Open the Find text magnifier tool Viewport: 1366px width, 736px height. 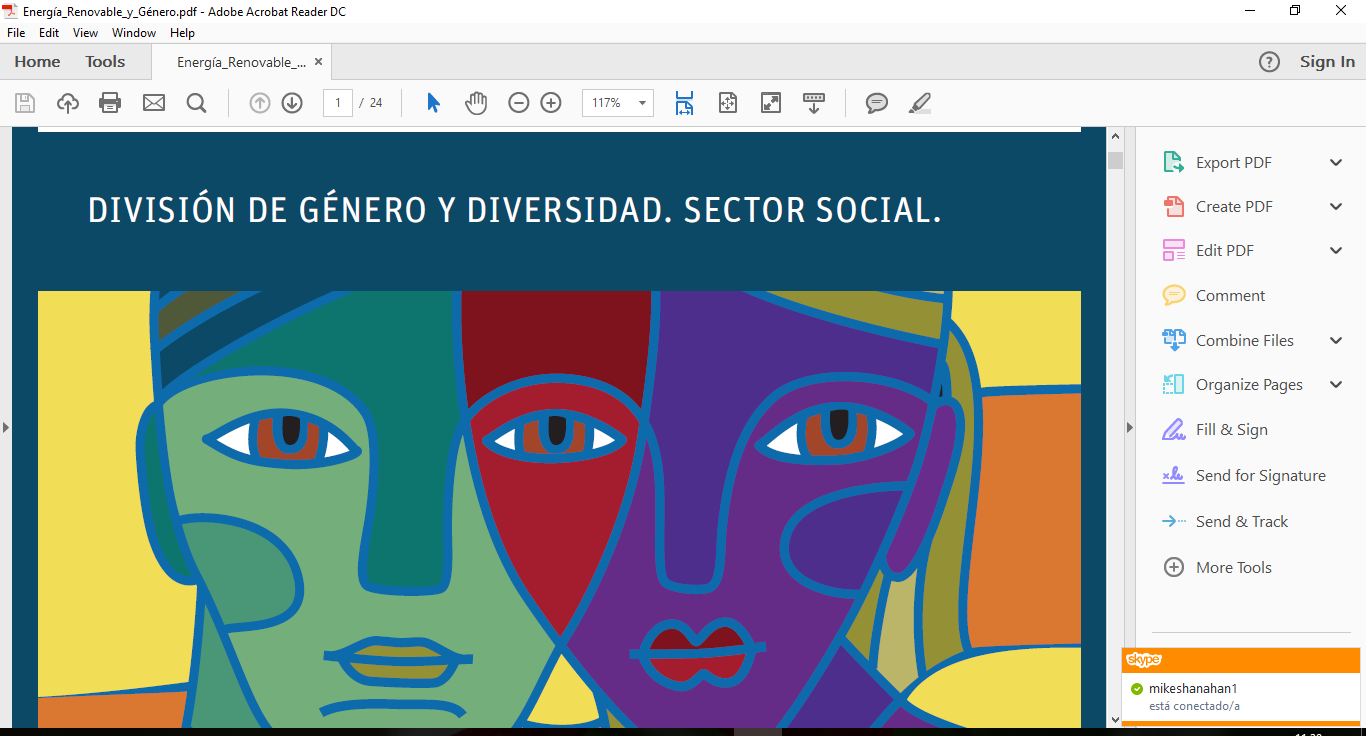pos(196,102)
